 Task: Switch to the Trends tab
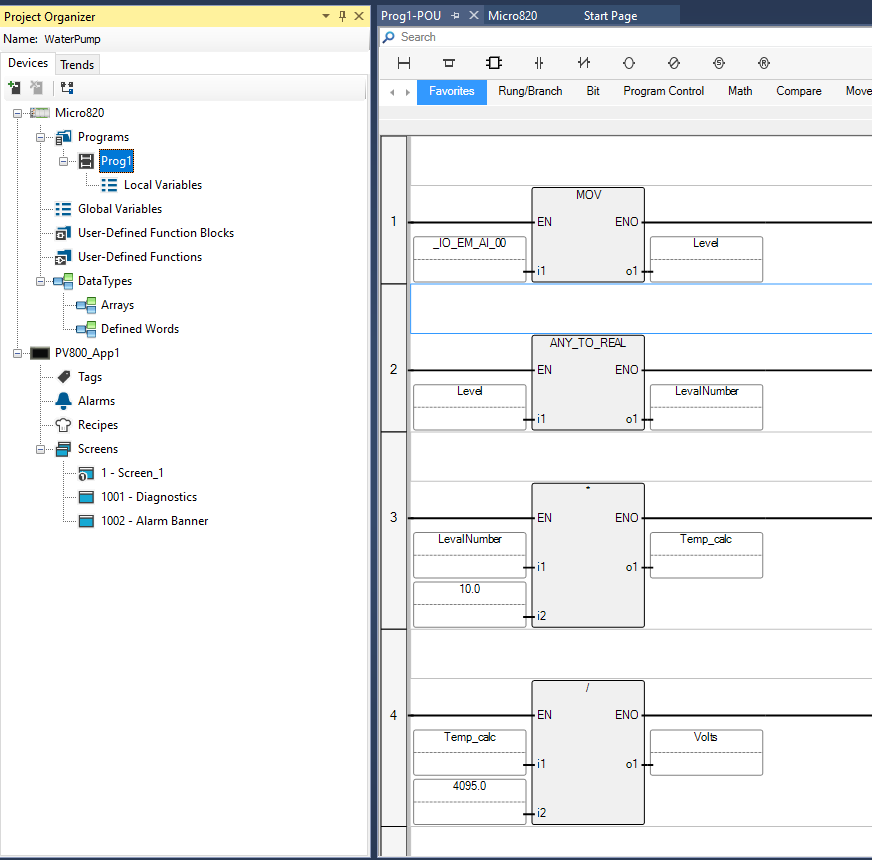pos(77,65)
